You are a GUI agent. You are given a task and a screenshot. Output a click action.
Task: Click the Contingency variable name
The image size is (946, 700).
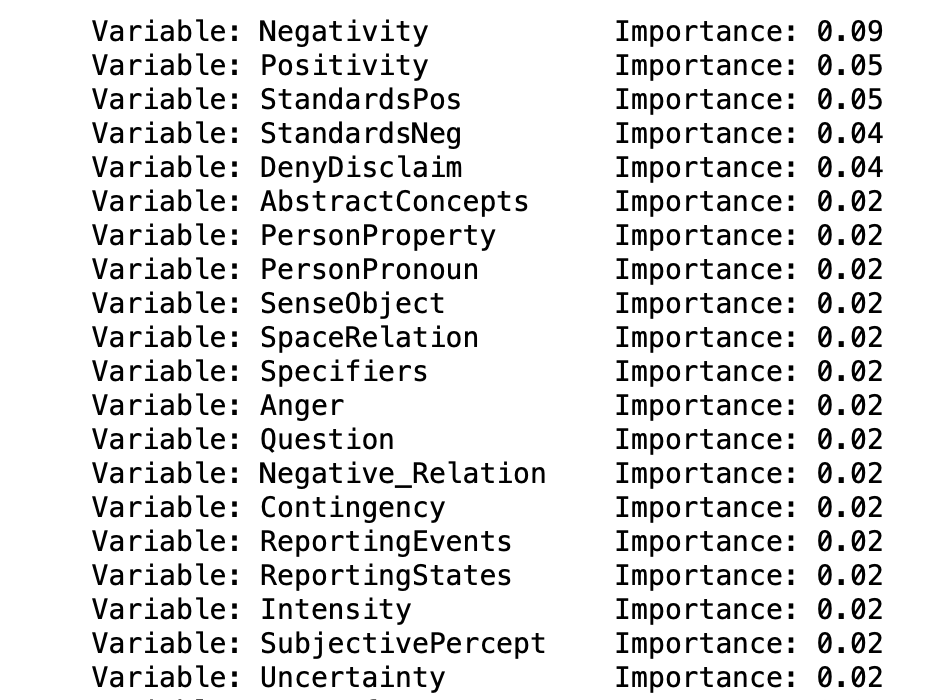point(352,508)
